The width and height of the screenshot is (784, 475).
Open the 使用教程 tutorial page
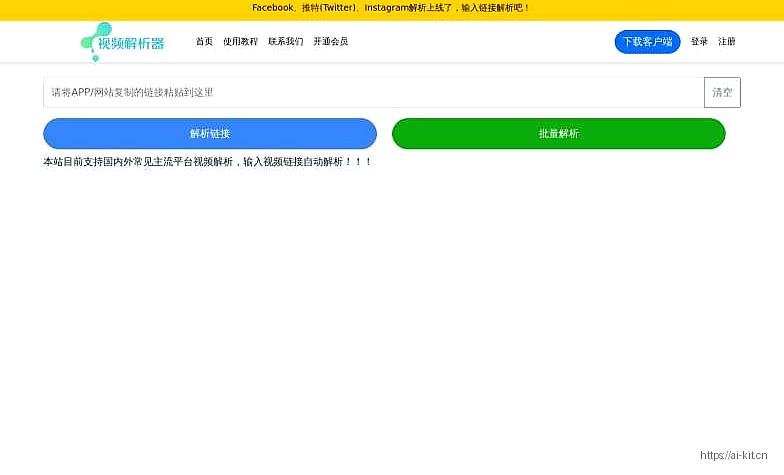coord(240,42)
